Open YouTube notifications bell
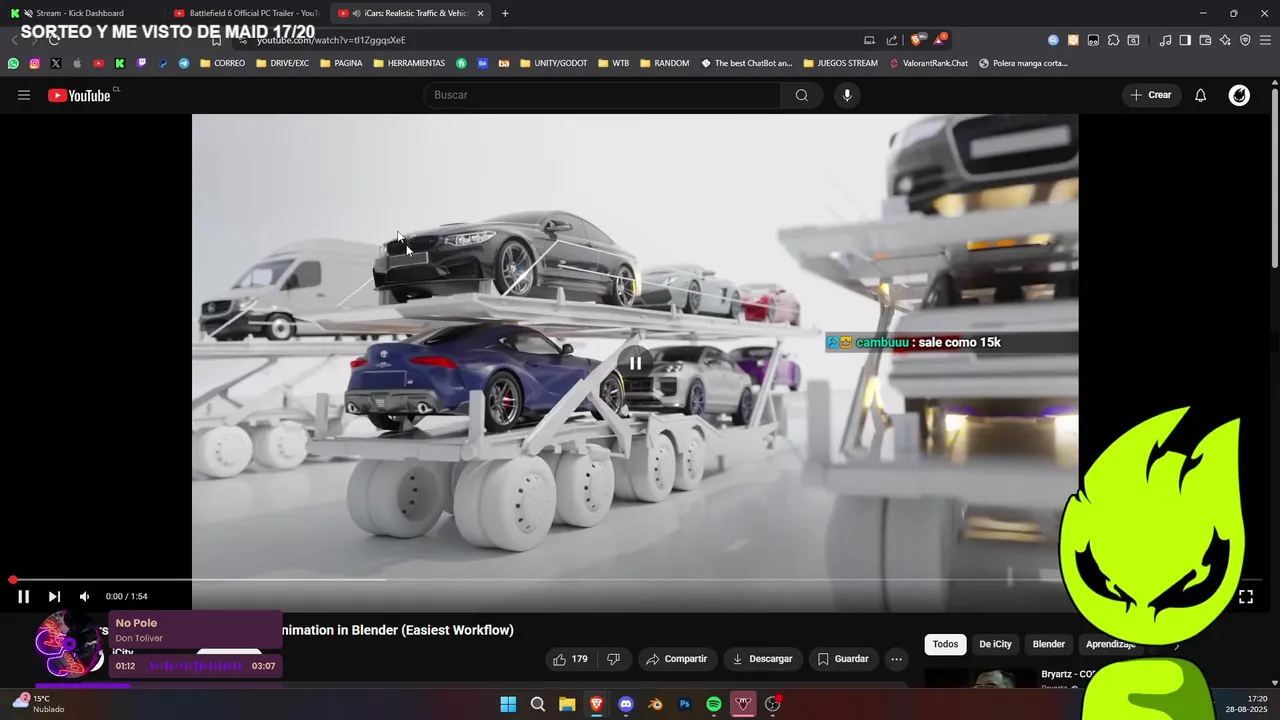Screen dimensions: 1280x720 (x=1201, y=95)
